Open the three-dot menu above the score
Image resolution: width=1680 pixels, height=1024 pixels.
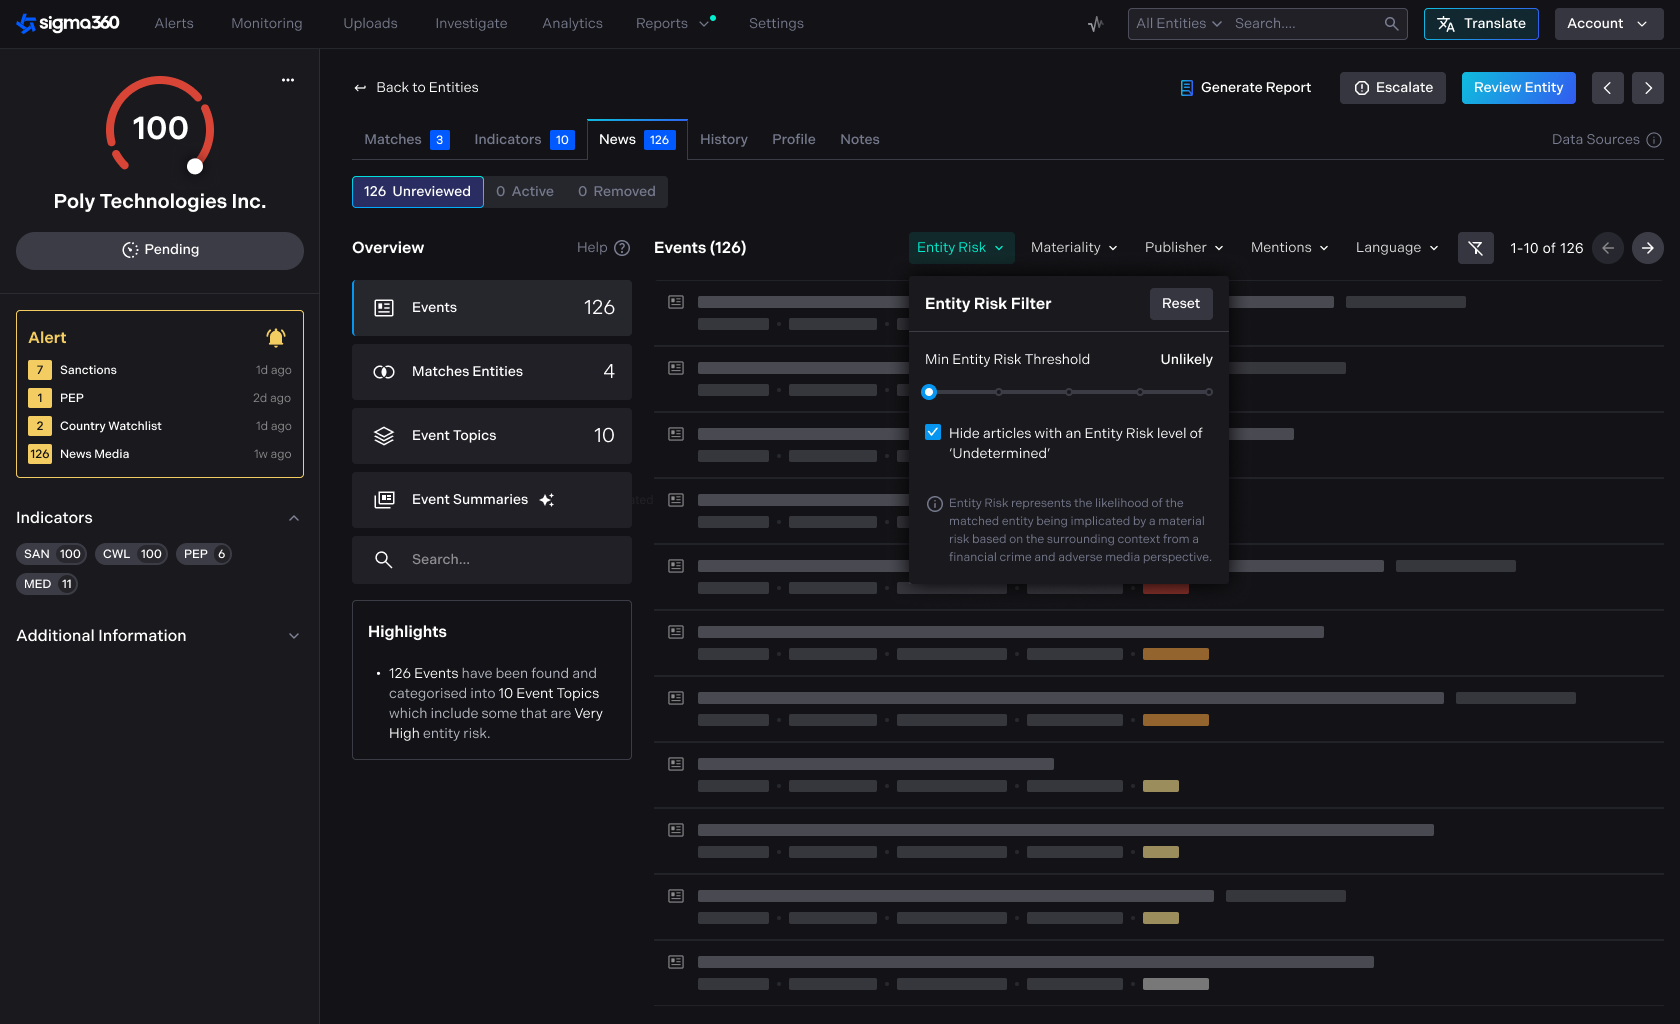click(288, 80)
